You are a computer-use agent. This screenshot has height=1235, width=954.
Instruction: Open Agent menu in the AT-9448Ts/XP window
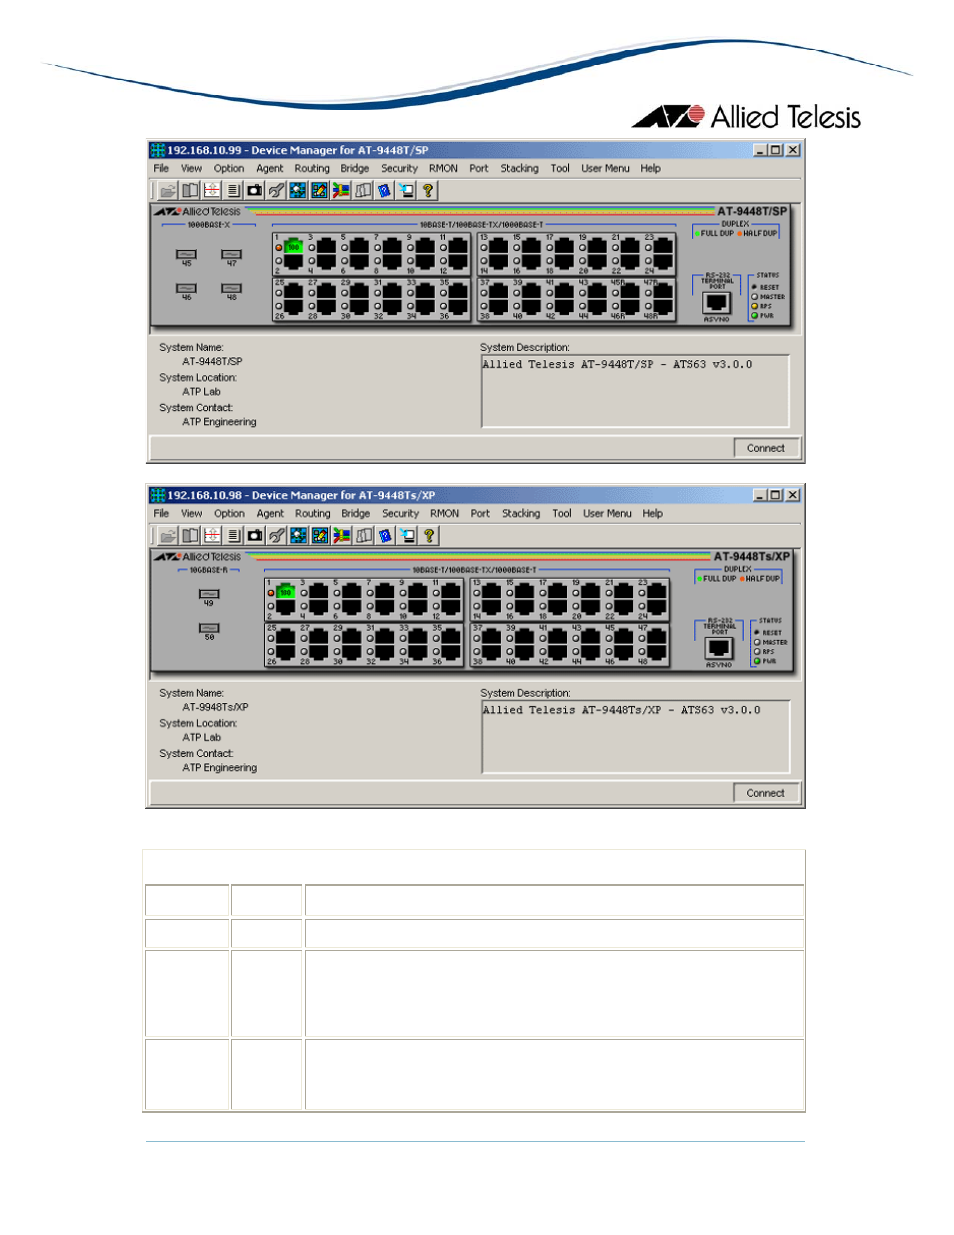pos(270,513)
